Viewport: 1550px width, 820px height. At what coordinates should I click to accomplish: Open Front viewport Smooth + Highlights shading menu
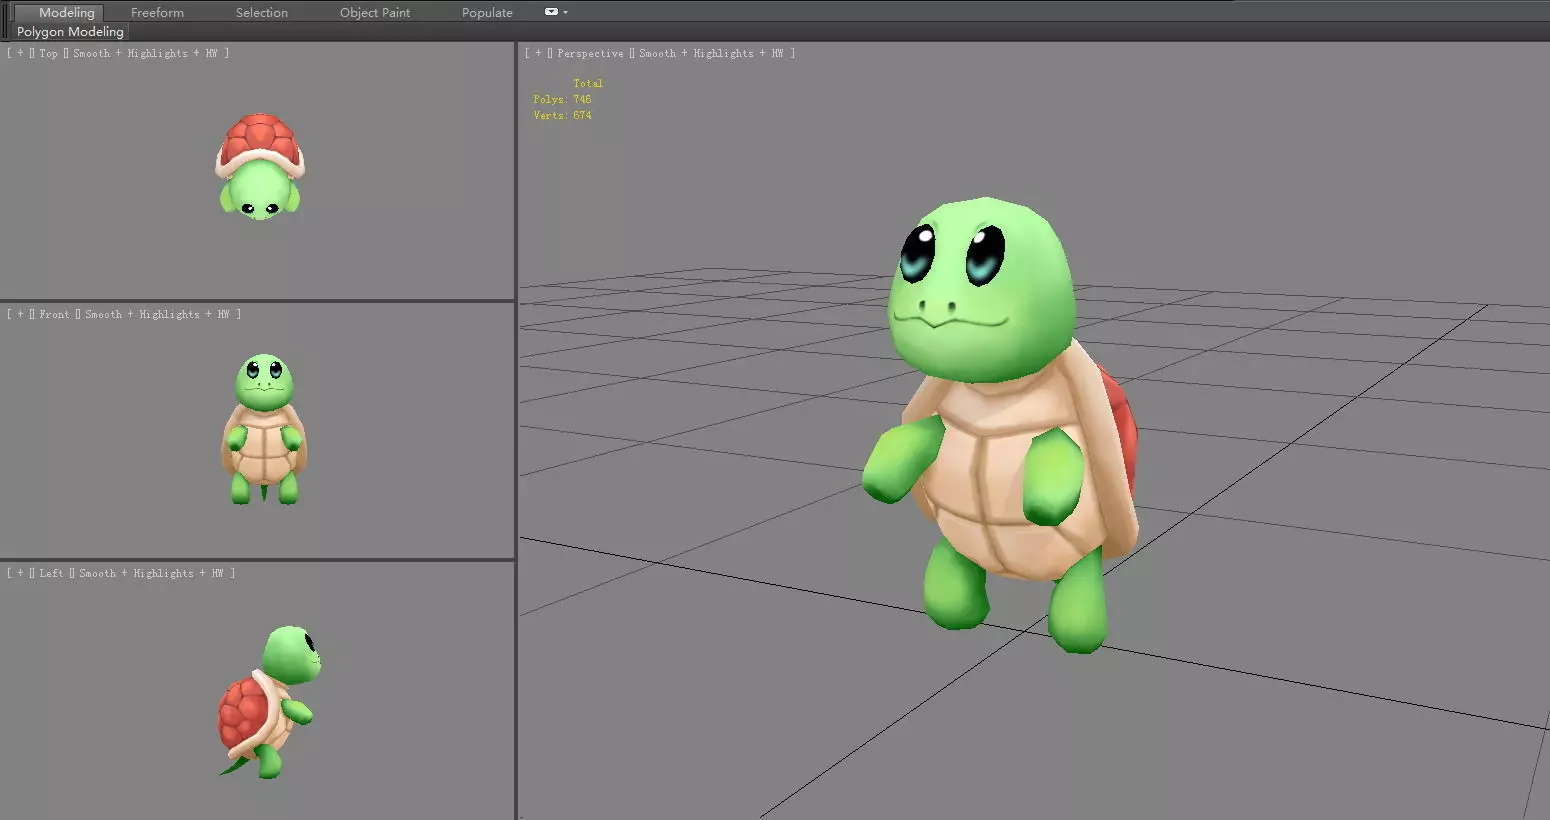click(157, 314)
